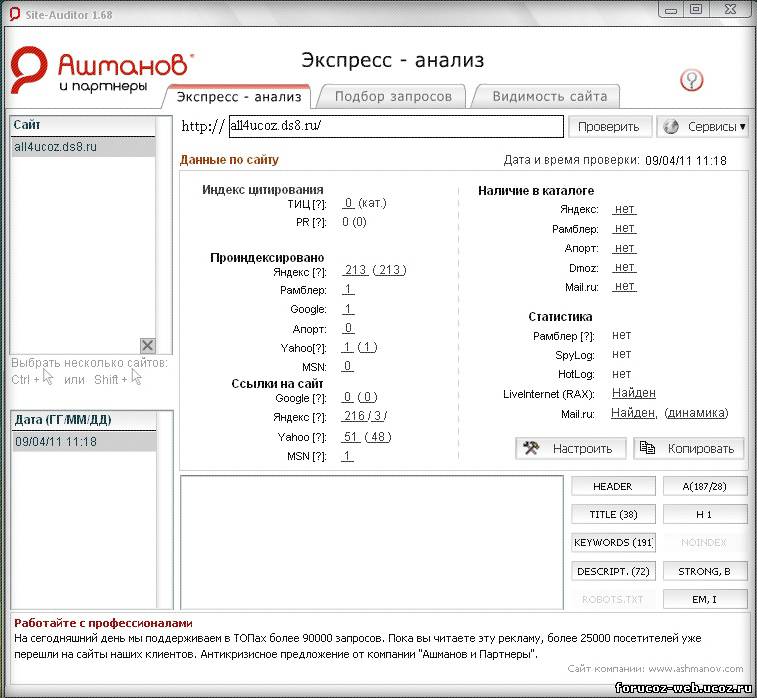Click the Ashmanov and Partners logo
This screenshot has height=698, width=757.
pos(100,70)
